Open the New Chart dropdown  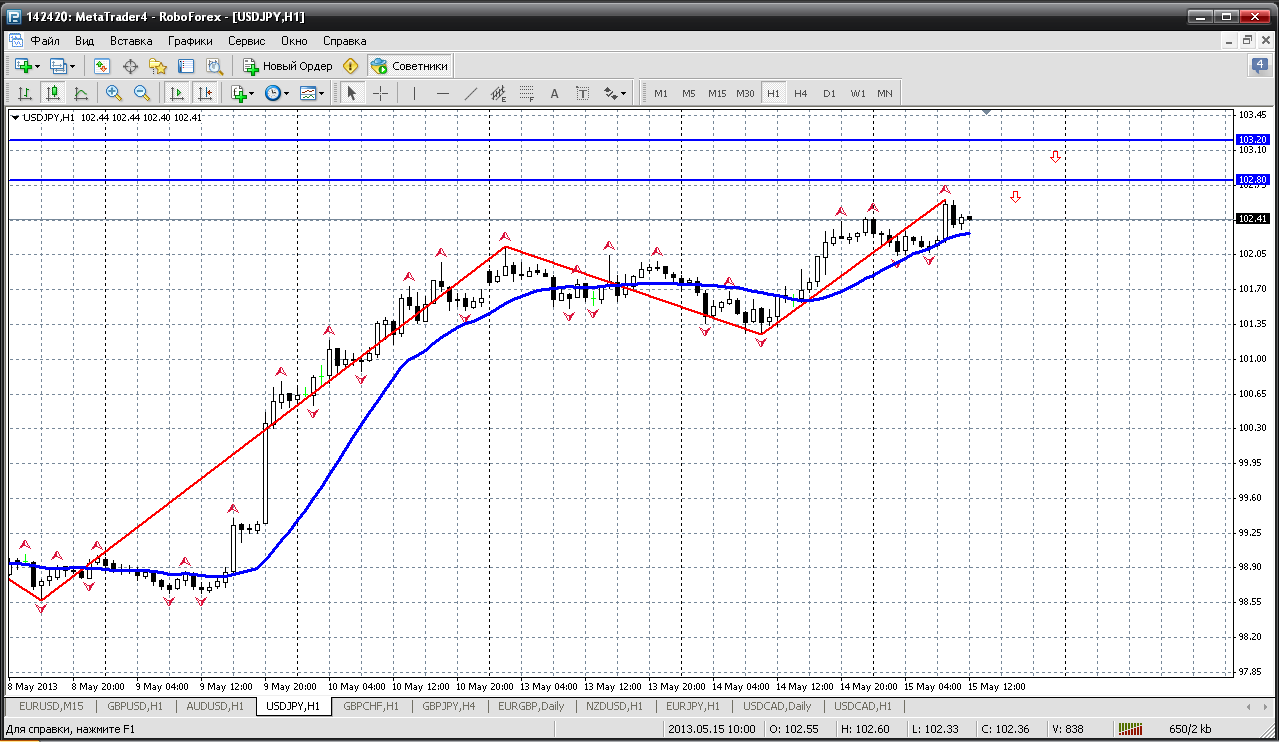27,66
